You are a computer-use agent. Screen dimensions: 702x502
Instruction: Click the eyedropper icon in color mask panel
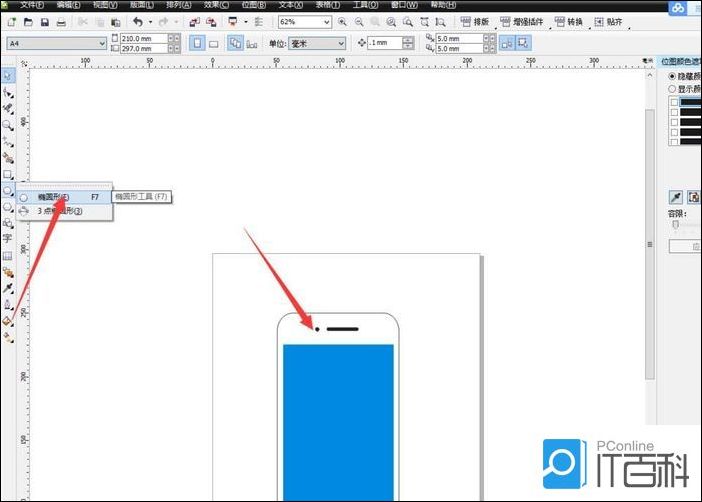point(675,198)
